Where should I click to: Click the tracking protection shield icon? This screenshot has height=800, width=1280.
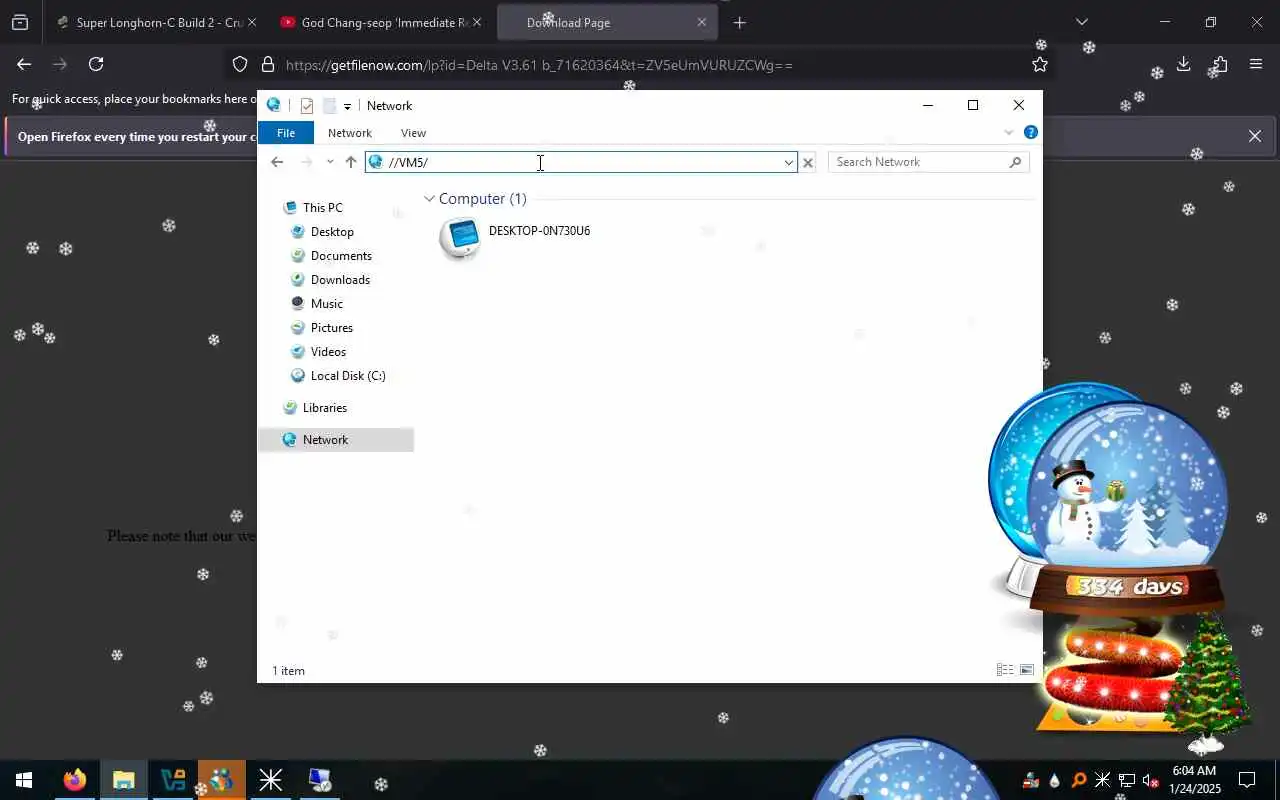240,65
